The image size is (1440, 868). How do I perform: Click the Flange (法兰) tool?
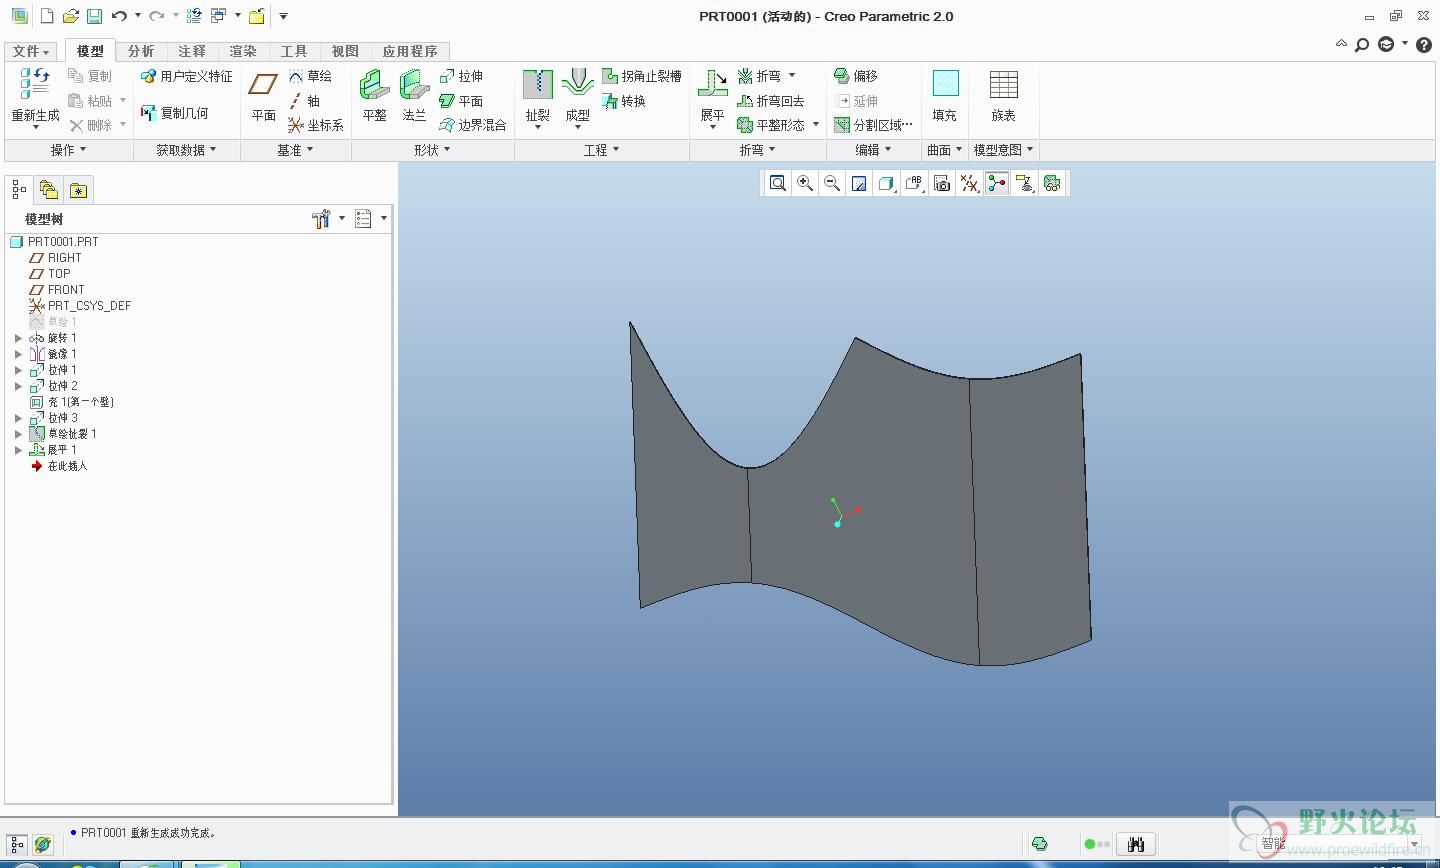coord(414,96)
